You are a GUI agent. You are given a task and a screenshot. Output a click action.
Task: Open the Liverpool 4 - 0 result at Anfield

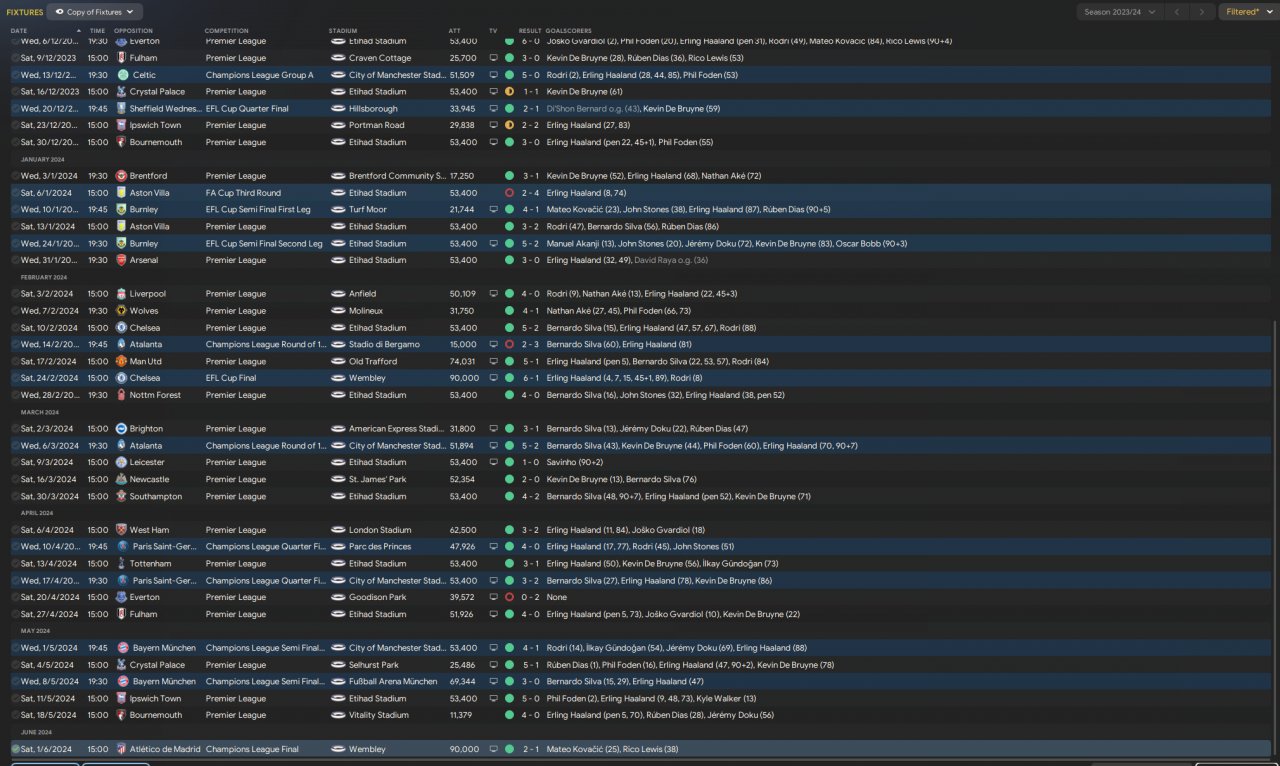530,294
